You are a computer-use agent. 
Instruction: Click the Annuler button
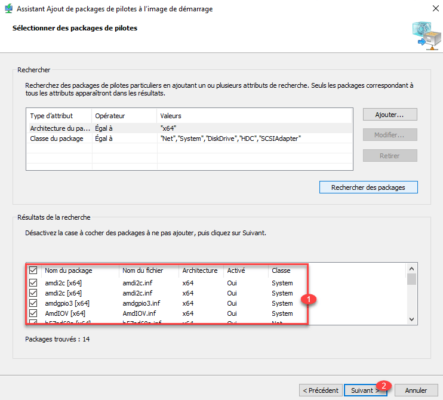(416, 390)
